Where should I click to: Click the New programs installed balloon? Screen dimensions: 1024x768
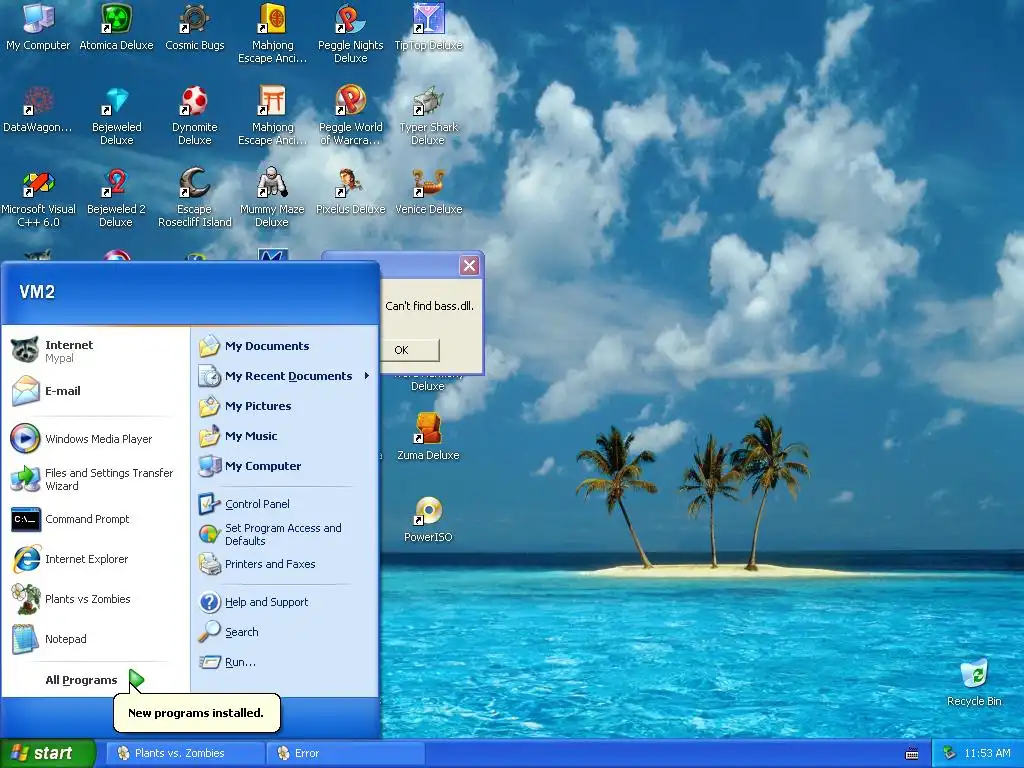point(197,712)
